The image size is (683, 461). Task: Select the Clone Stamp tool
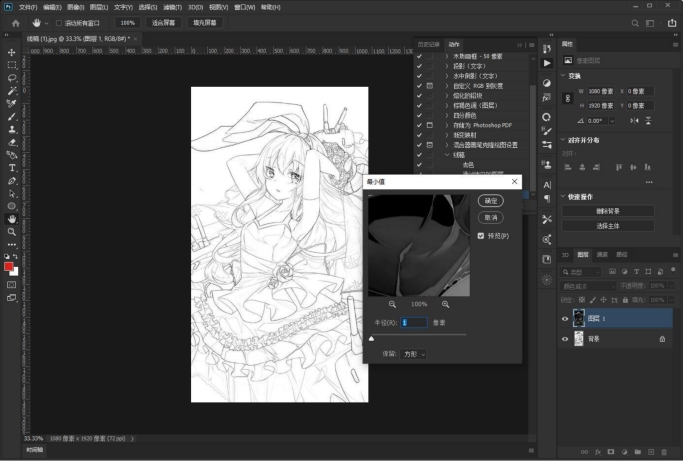click(12, 129)
